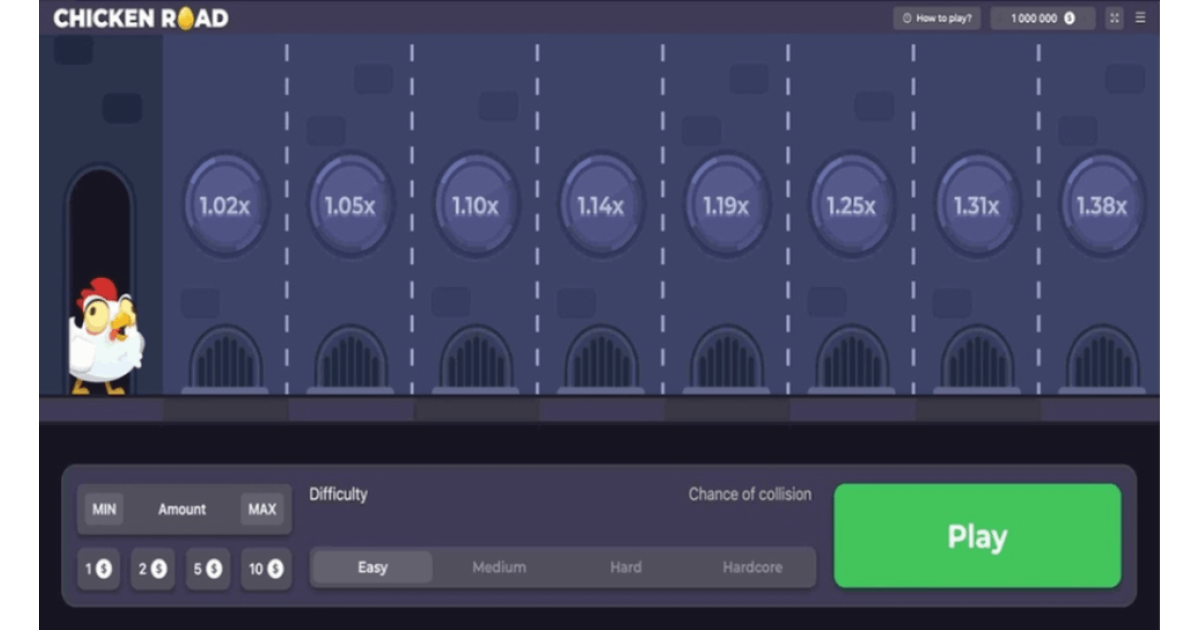Select the 1.19x multiplier manhole
This screenshot has height=630, width=1200.
tap(726, 206)
